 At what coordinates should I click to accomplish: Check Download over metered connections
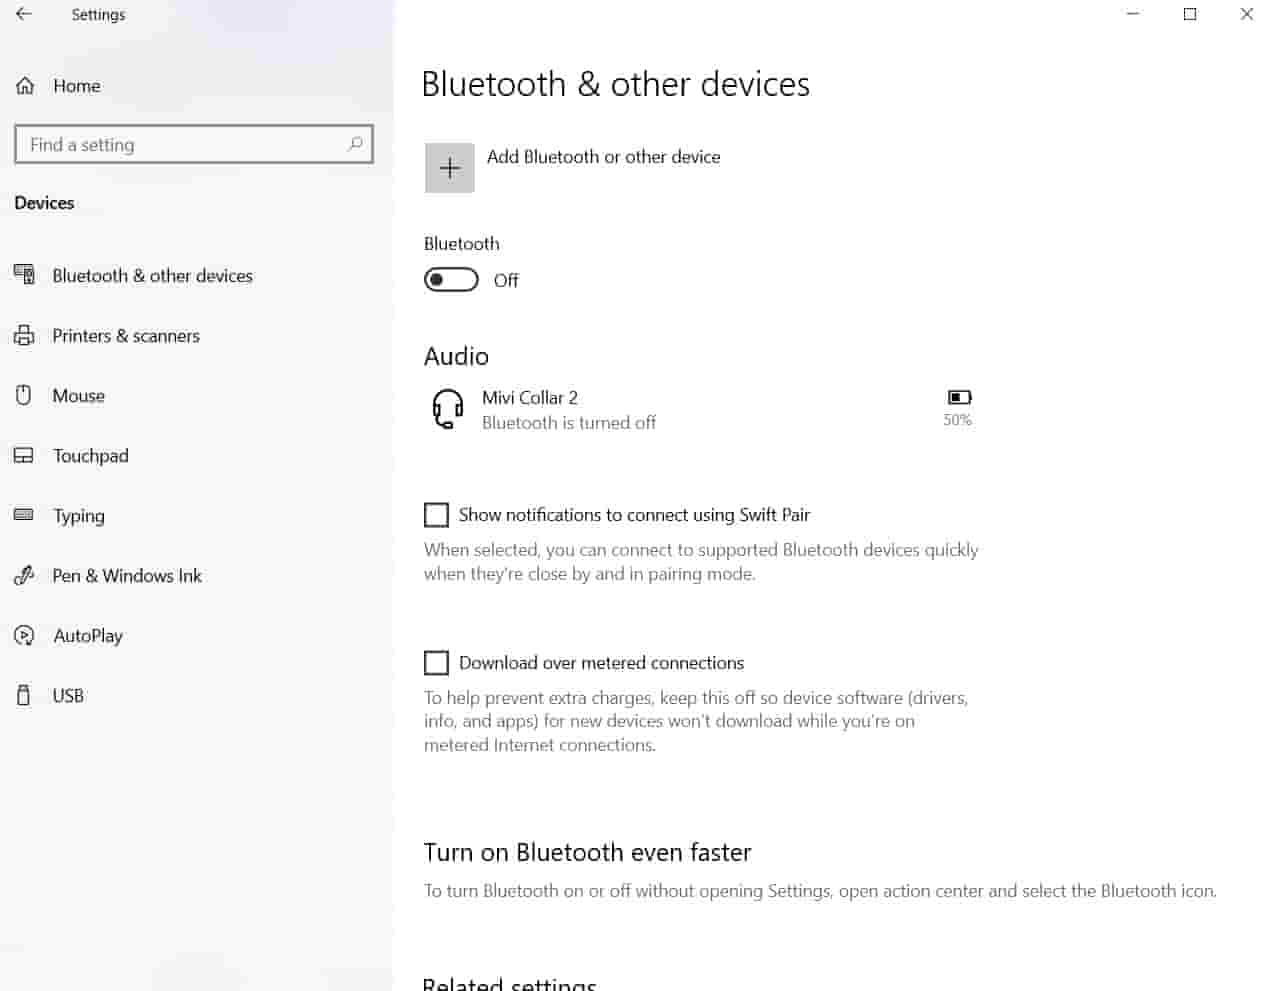436,663
